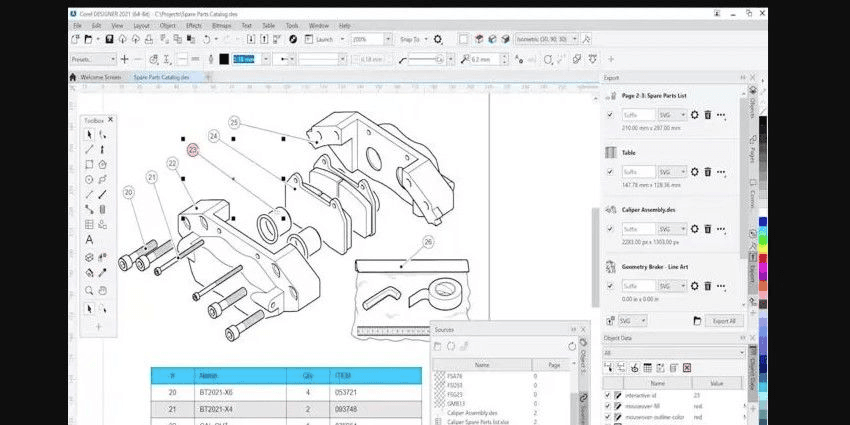Uncheck Page 2-3: Spare Parts List export checkbox

pyautogui.click(x=610, y=115)
